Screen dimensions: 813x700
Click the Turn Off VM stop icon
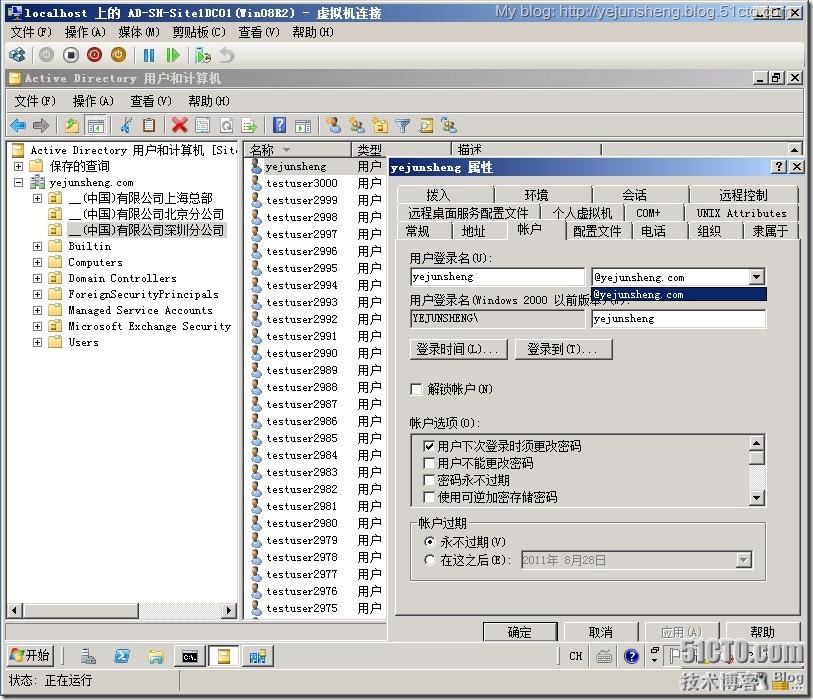pos(71,55)
